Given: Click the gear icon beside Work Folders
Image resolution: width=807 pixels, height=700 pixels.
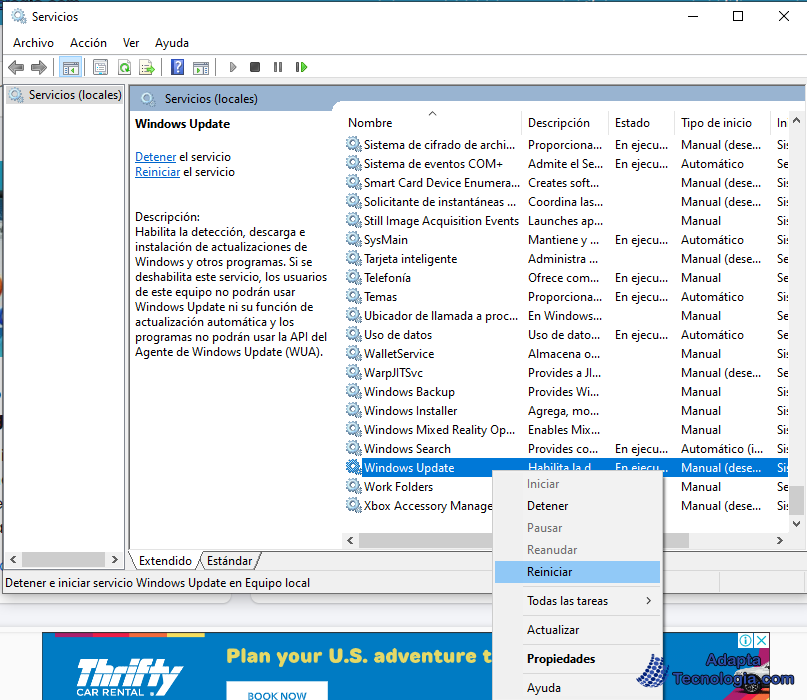Looking at the screenshot, I should point(354,487).
